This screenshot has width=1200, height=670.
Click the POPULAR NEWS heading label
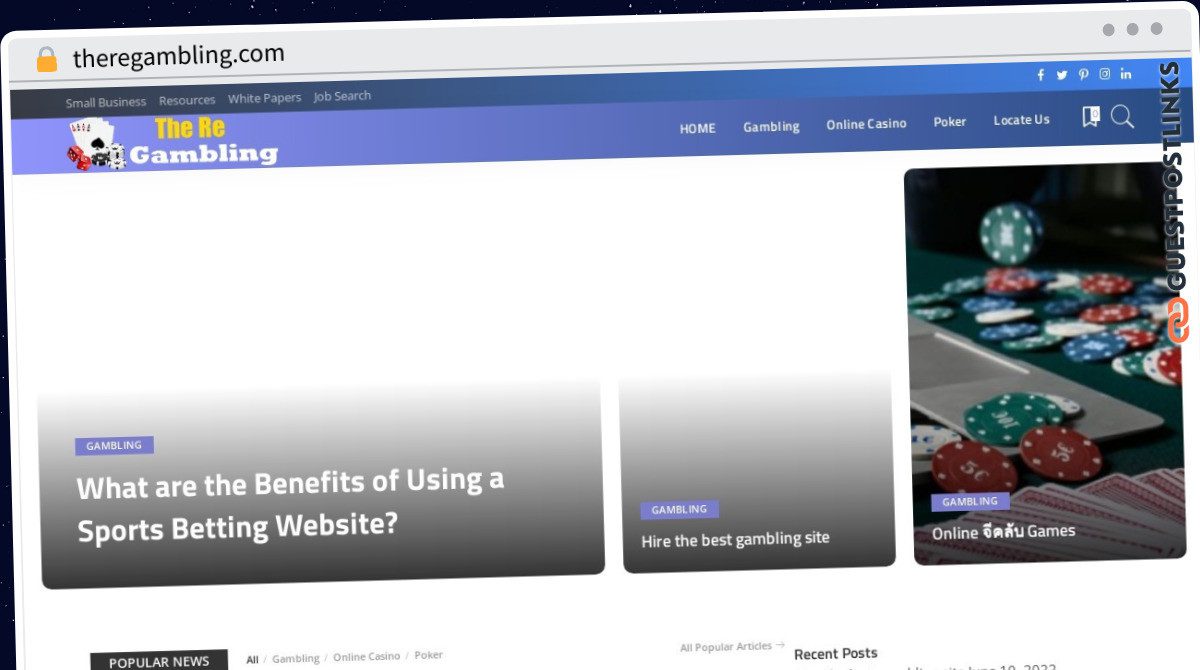point(159,661)
